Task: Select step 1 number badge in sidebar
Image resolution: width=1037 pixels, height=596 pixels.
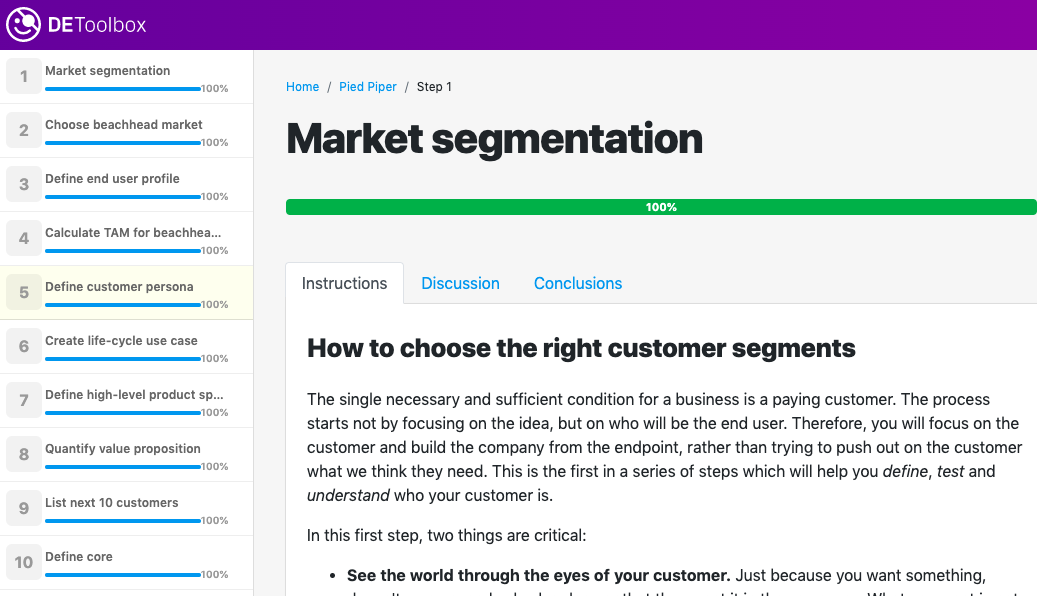Action: tap(24, 77)
